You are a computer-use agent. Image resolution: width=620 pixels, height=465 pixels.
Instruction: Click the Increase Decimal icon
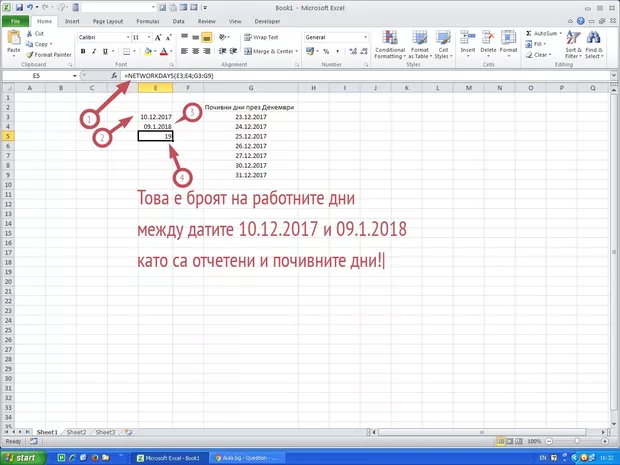pos(353,51)
